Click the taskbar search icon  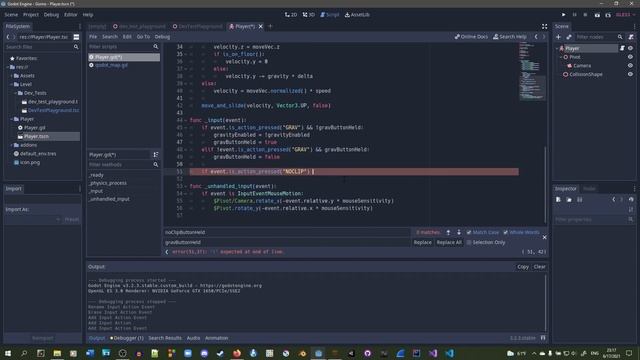tap(24, 353)
